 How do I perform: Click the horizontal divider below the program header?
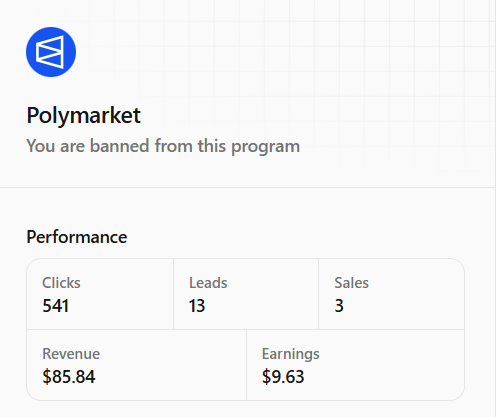click(248, 187)
